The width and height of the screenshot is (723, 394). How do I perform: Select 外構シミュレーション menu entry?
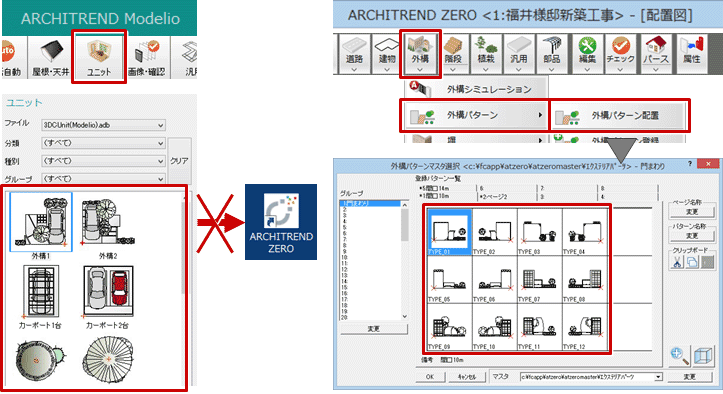pyautogui.click(x=477, y=89)
